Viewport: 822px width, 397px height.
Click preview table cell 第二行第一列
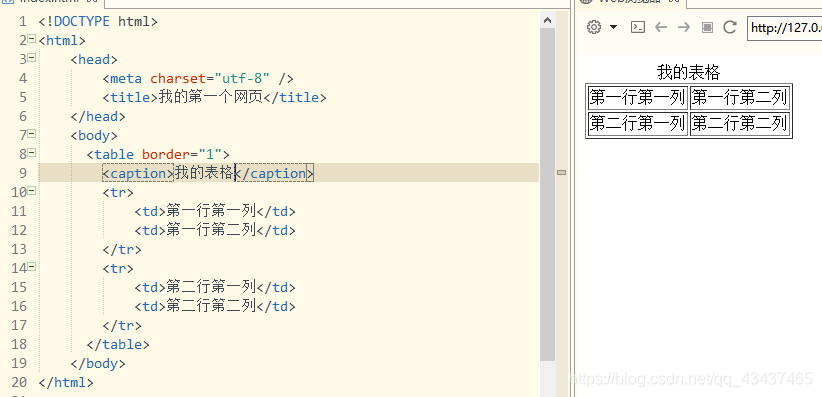click(637, 124)
